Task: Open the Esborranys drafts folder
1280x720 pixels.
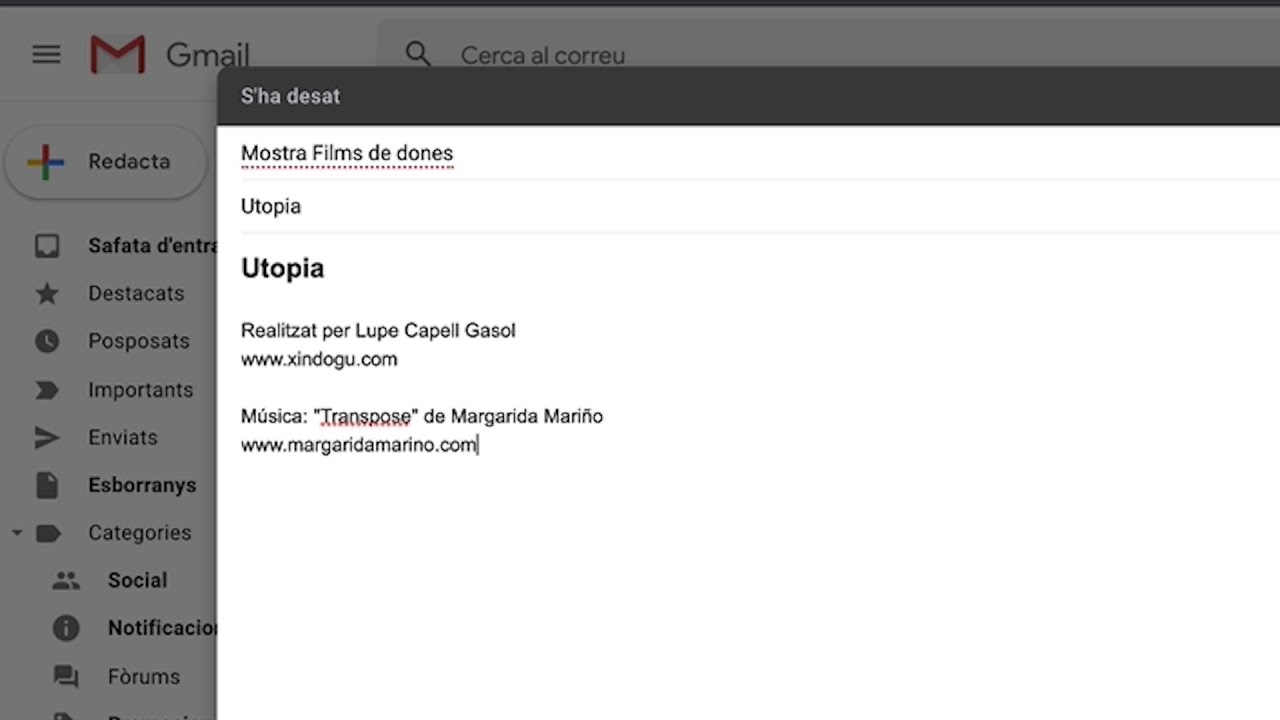Action: 142,485
